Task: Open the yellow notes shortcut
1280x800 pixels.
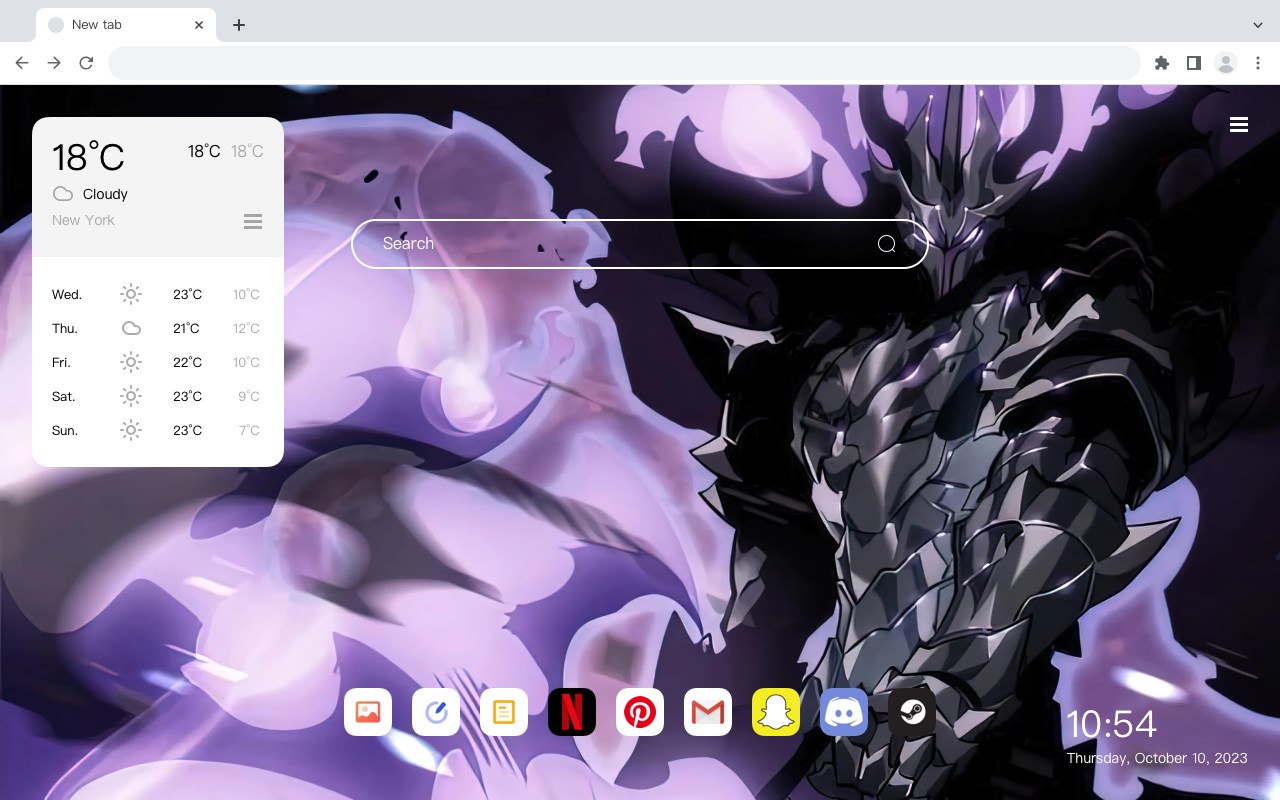Action: [504, 712]
